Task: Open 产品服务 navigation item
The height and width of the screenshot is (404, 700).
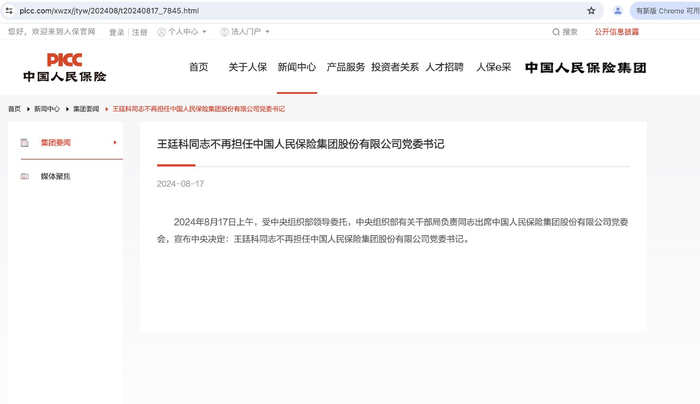Action: (x=346, y=67)
